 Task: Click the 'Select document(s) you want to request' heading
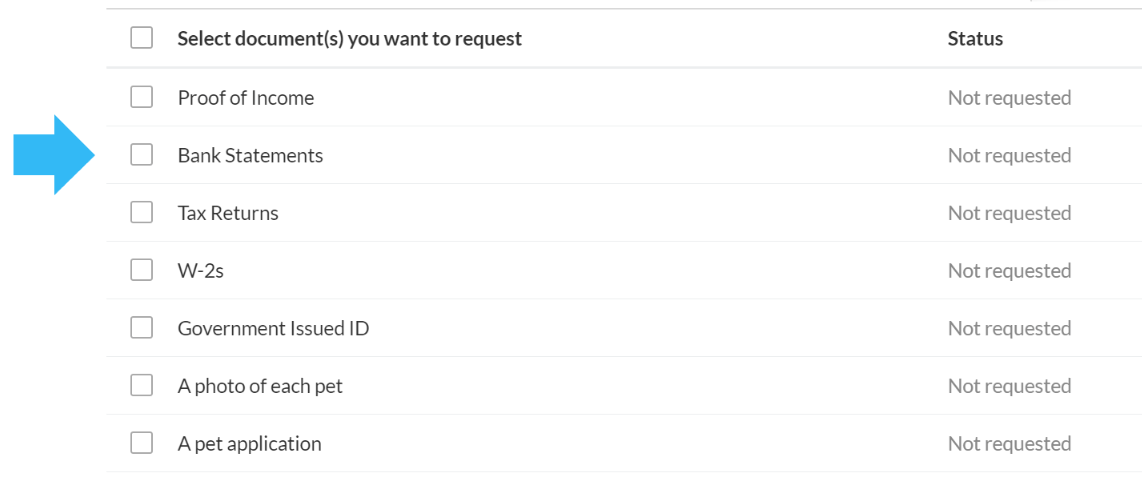click(x=350, y=39)
